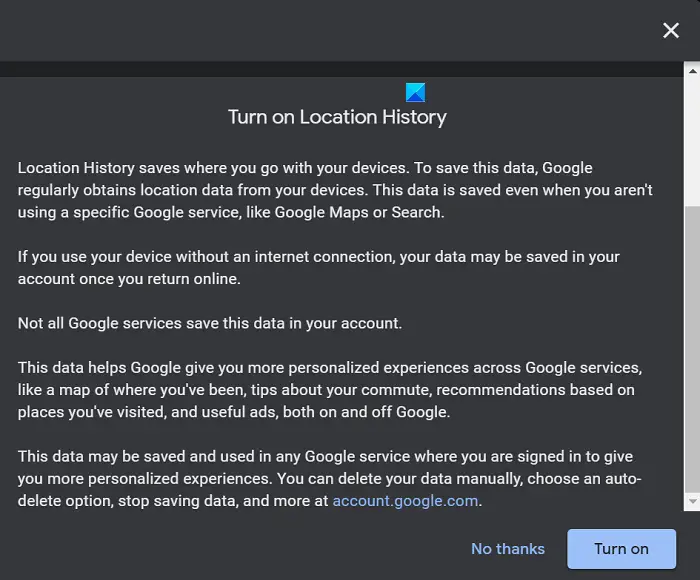Screen dimensions: 700x580
Task: Click the 'This data may be saved' paragraph
Action: pos(330,478)
